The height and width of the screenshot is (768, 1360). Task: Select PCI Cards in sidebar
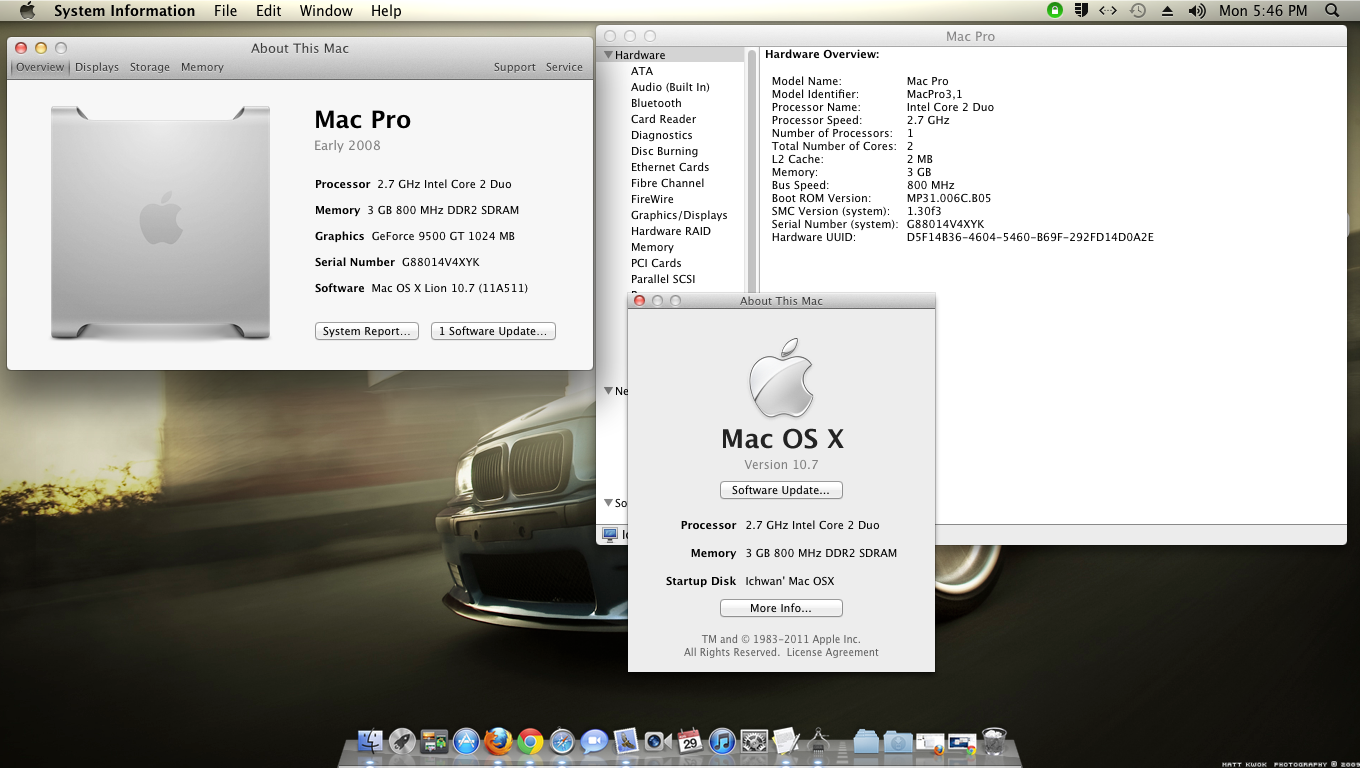pyautogui.click(x=656, y=263)
